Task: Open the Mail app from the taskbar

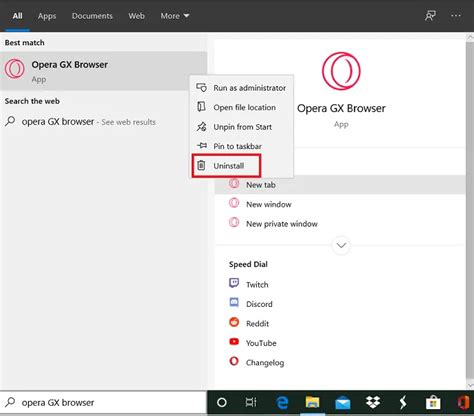Action: click(343, 403)
